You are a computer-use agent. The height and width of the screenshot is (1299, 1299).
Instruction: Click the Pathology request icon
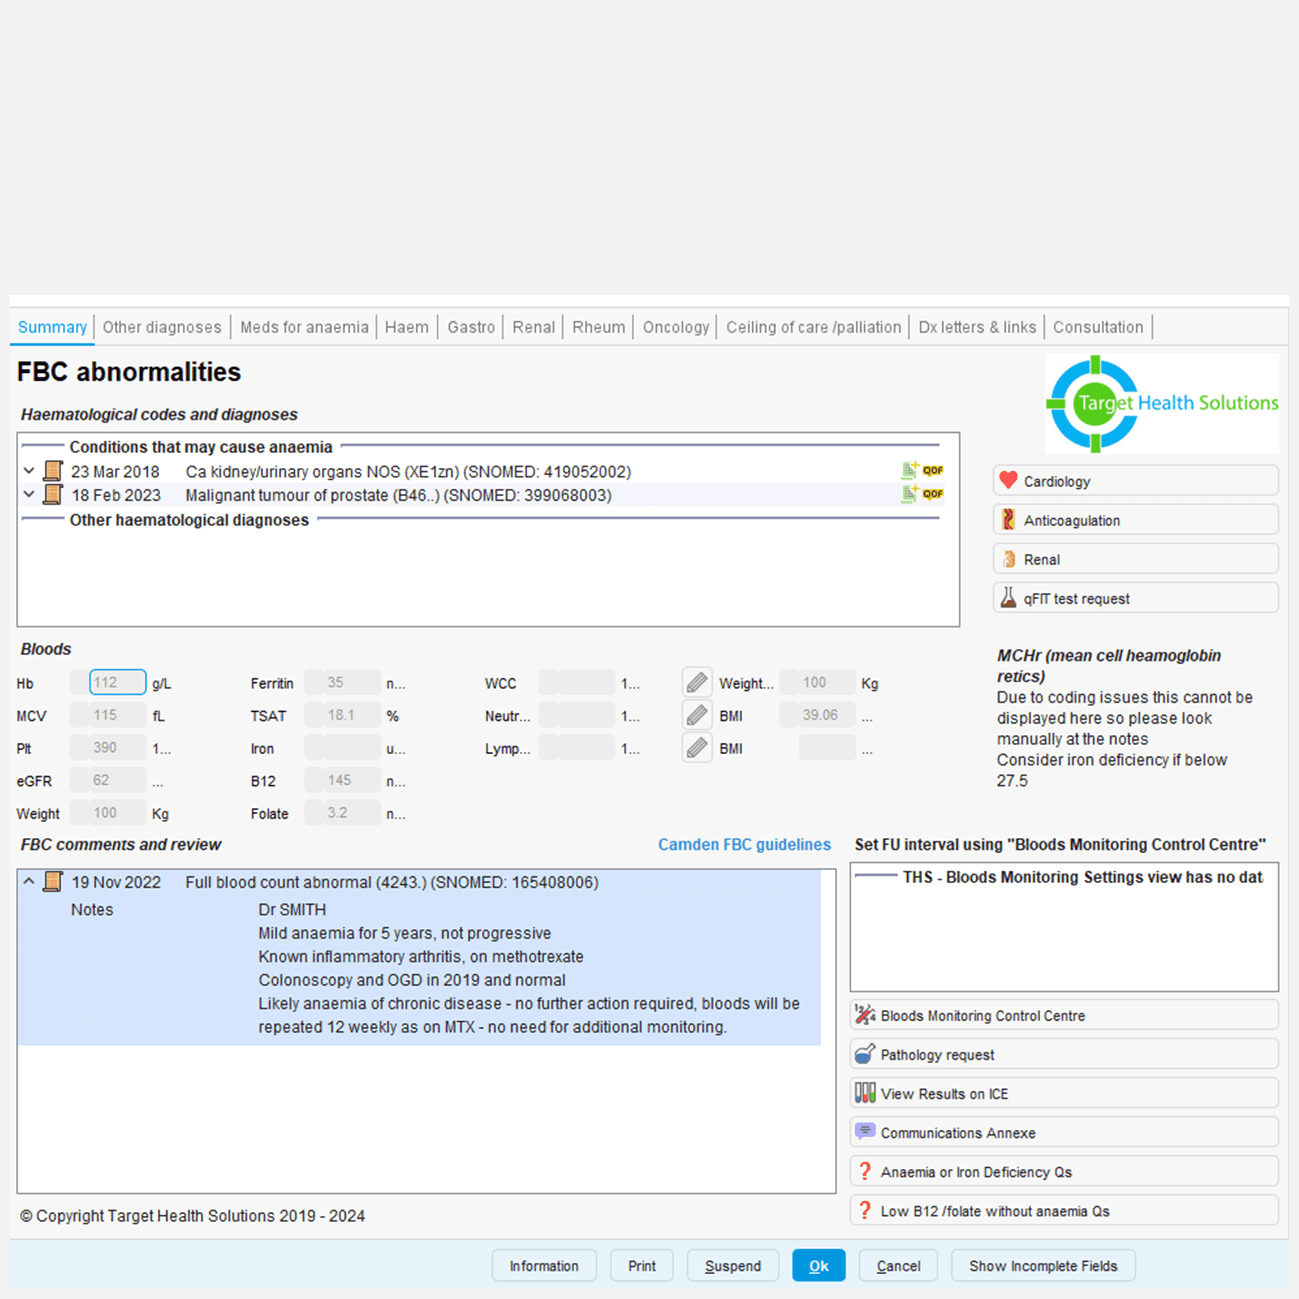(865, 1054)
